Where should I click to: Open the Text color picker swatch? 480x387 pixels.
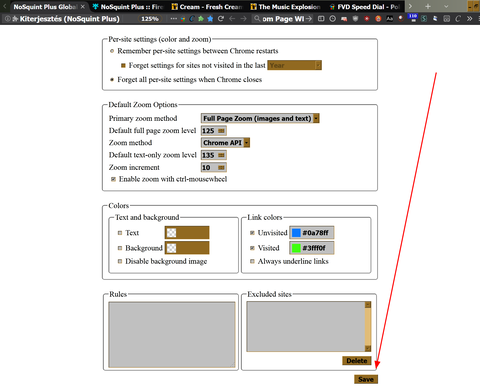pyautogui.click(x=187, y=233)
